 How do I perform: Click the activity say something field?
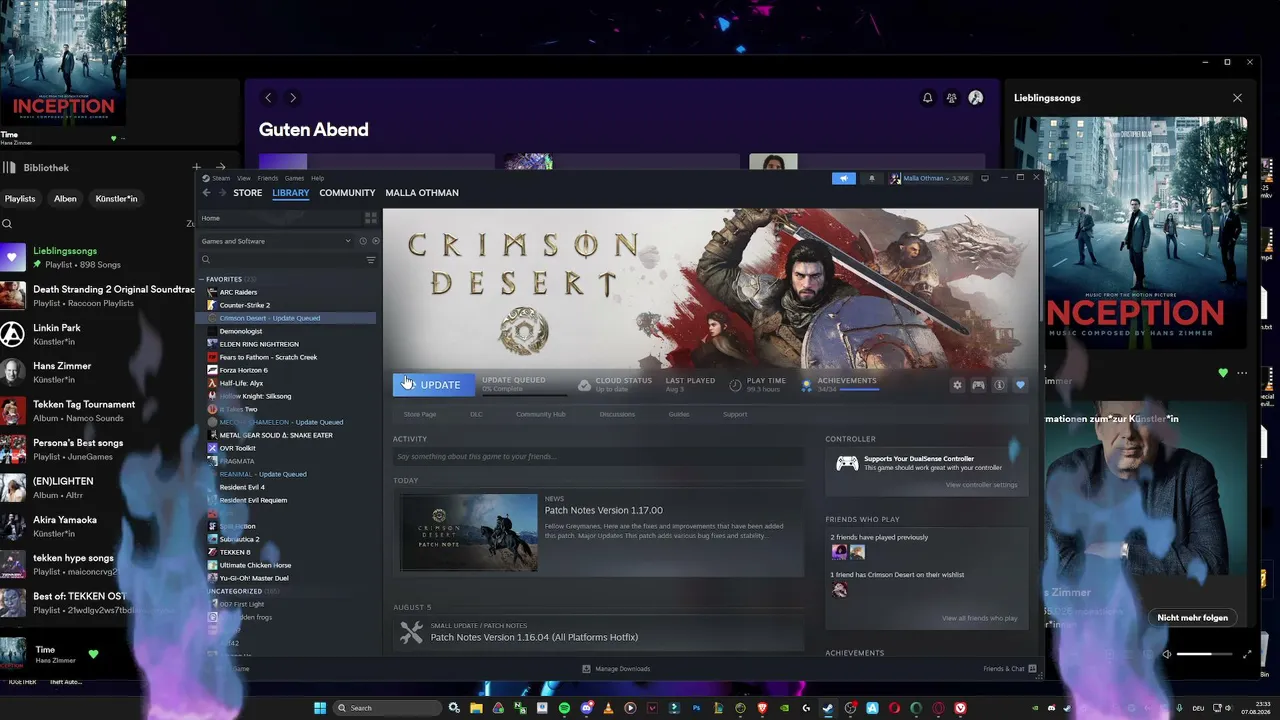point(598,457)
